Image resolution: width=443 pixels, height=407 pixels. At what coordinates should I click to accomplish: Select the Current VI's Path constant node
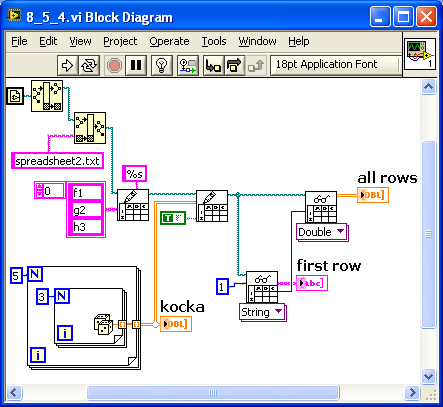tap(15, 96)
